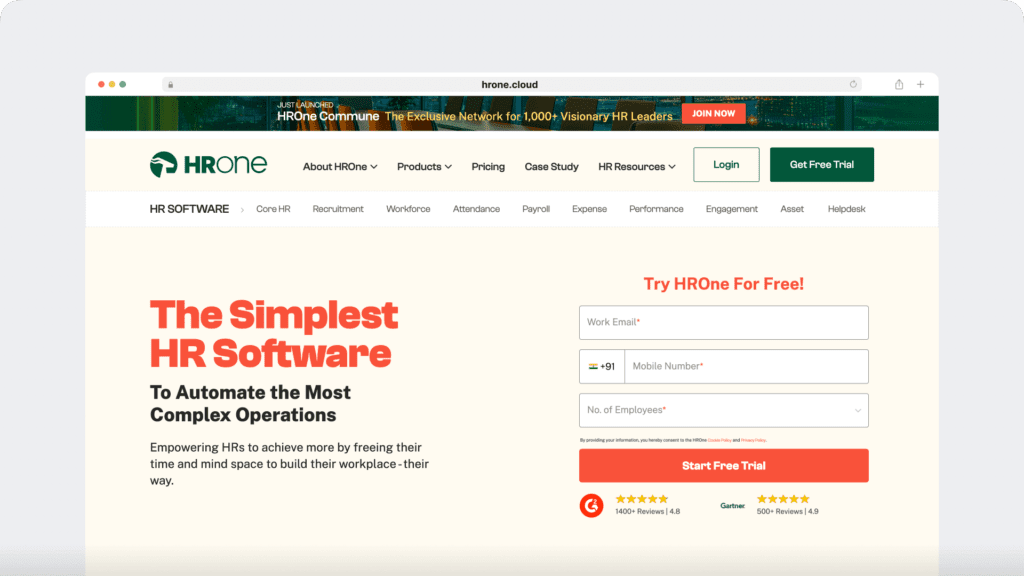Click the India flag in phone field
The width and height of the screenshot is (1024, 576).
[592, 366]
